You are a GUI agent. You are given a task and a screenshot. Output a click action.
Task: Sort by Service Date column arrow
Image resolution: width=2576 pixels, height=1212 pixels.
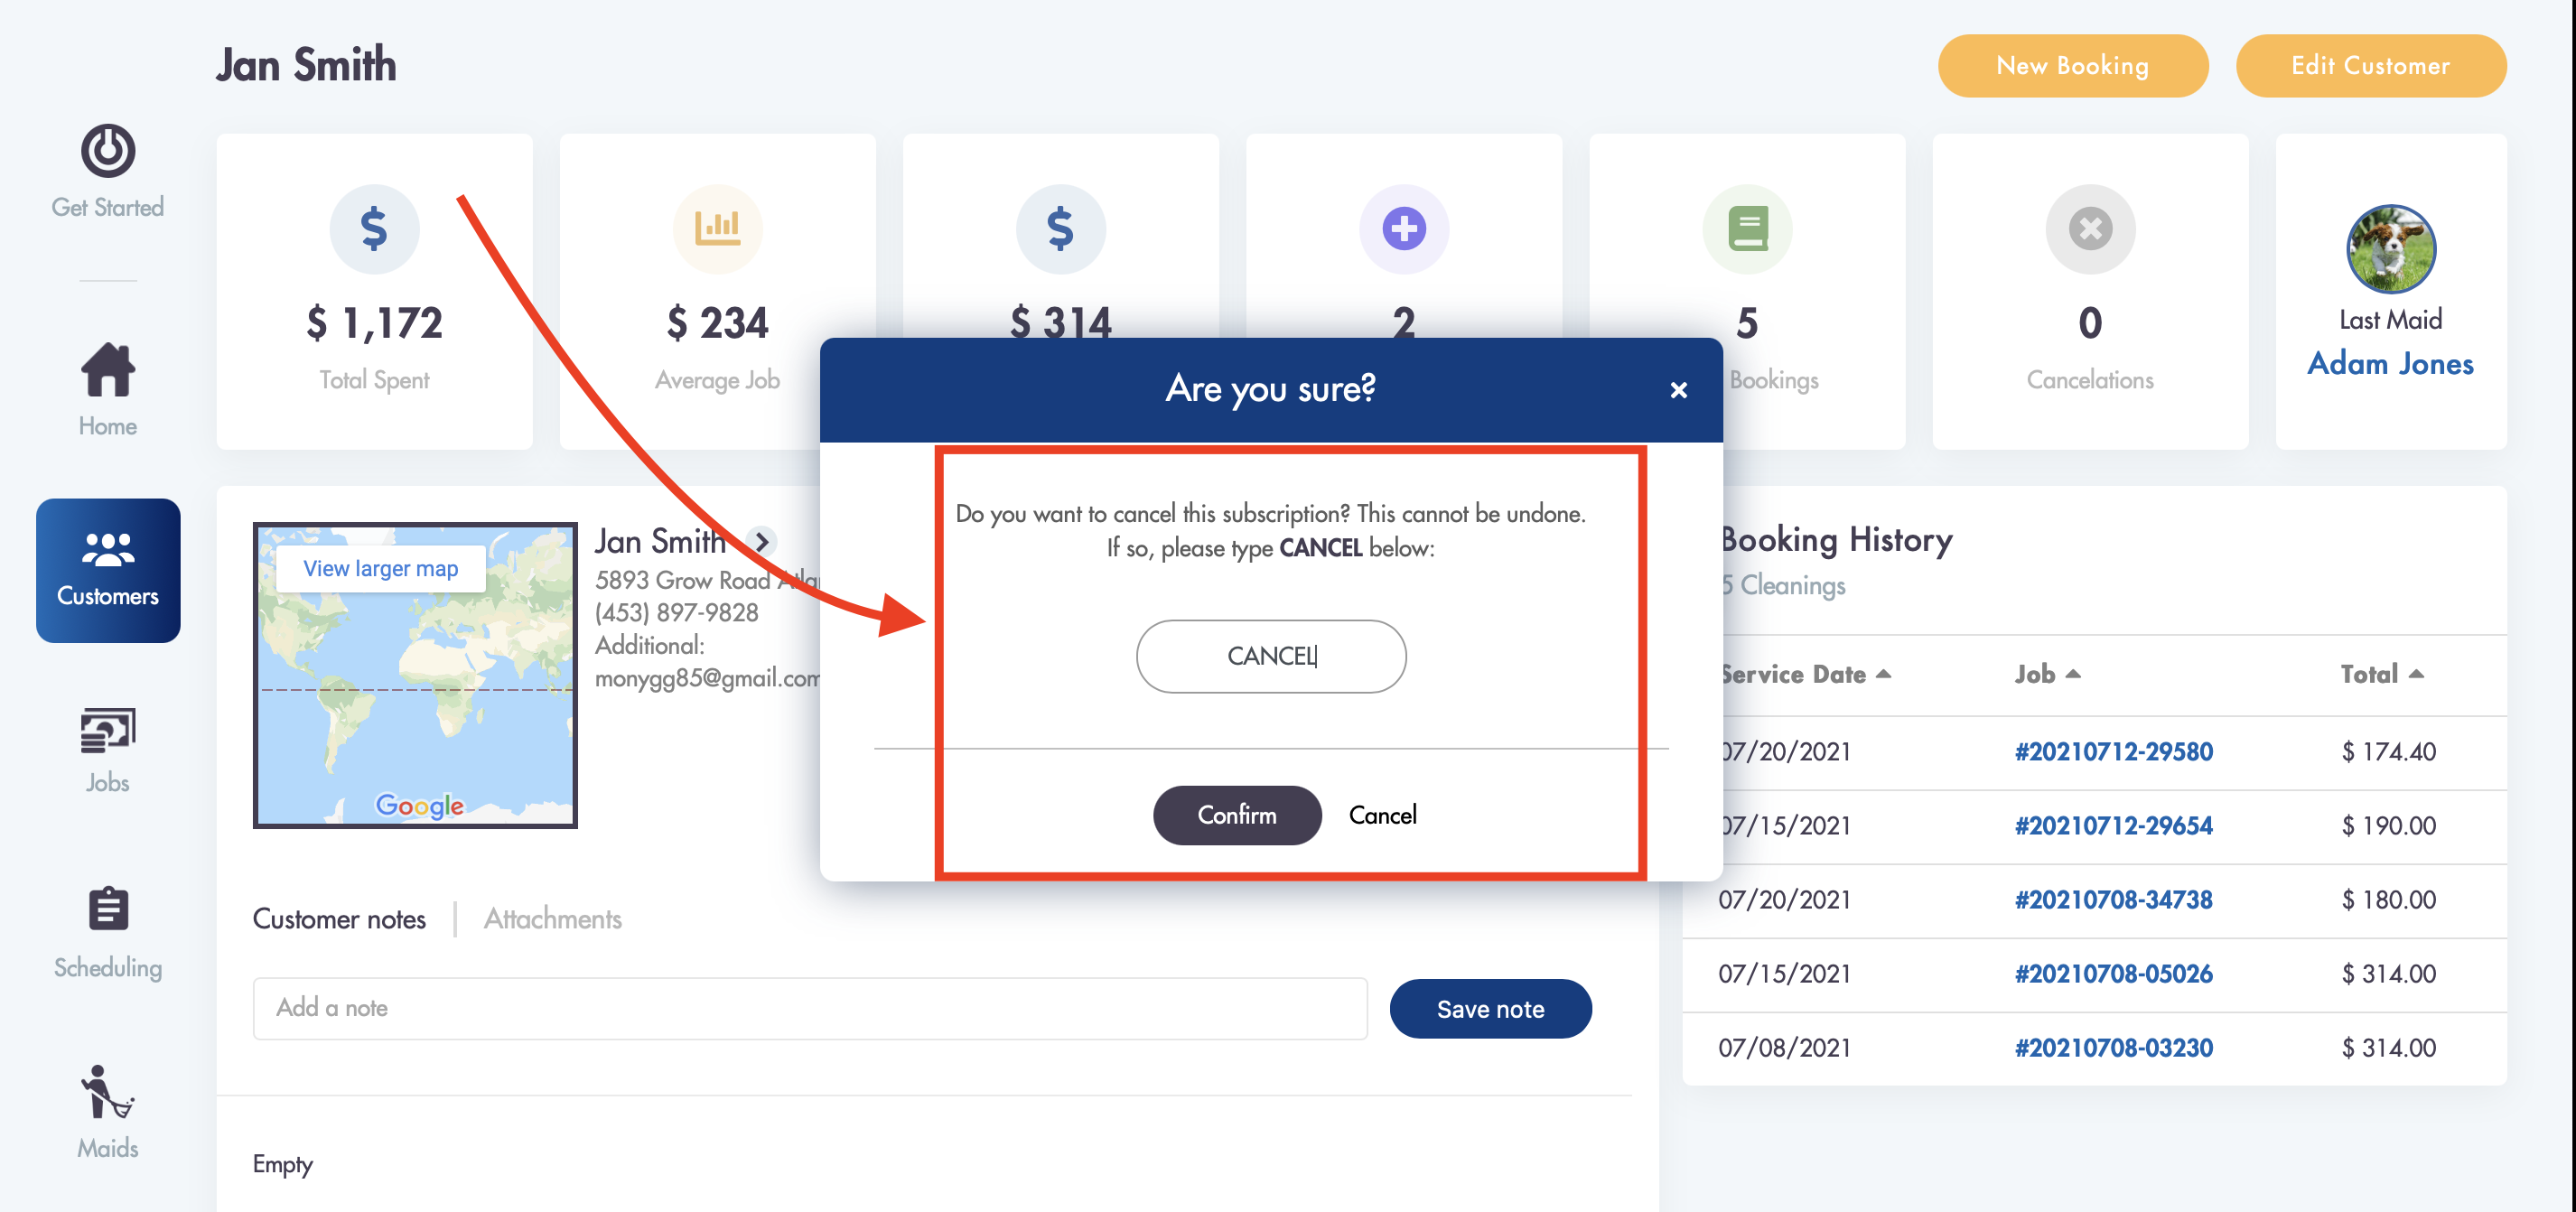point(1884,675)
